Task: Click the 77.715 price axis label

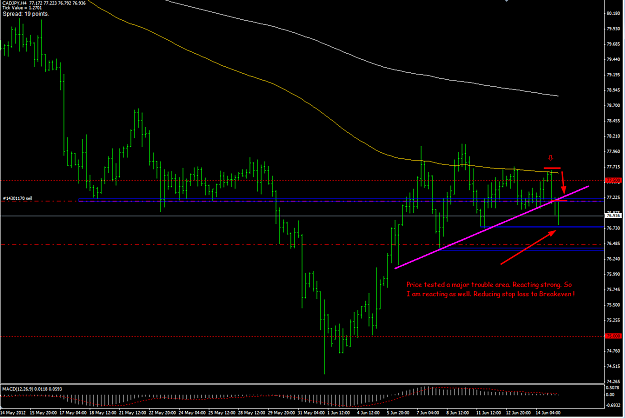Action: (613, 167)
